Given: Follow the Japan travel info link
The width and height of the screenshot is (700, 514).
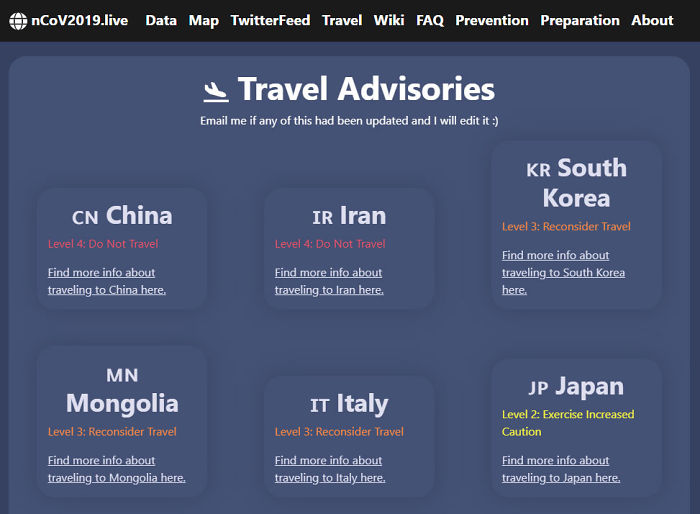Looking at the screenshot, I should click(560, 469).
